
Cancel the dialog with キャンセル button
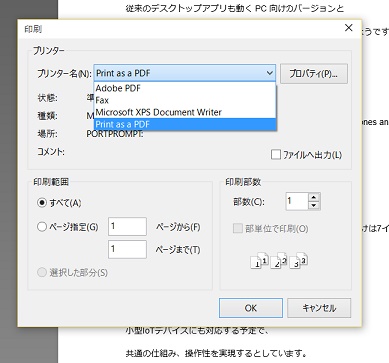[319, 308]
